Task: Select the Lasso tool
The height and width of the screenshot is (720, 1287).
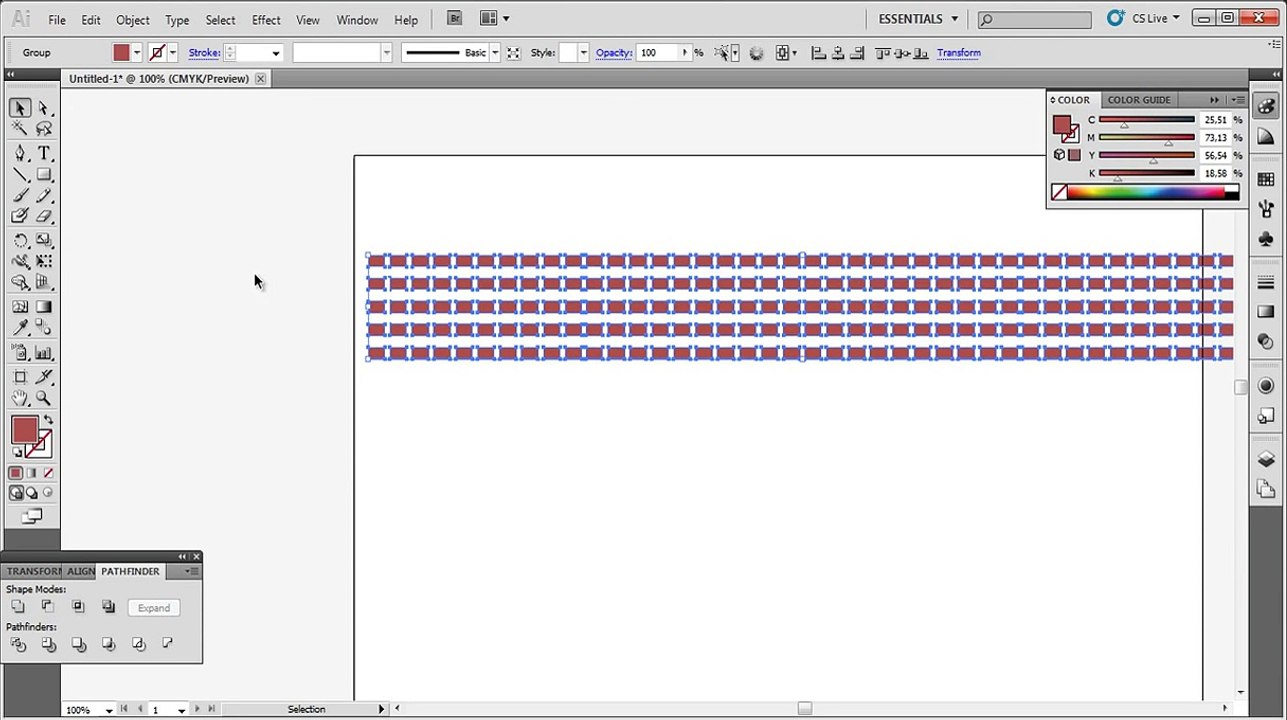Action: coord(44,129)
